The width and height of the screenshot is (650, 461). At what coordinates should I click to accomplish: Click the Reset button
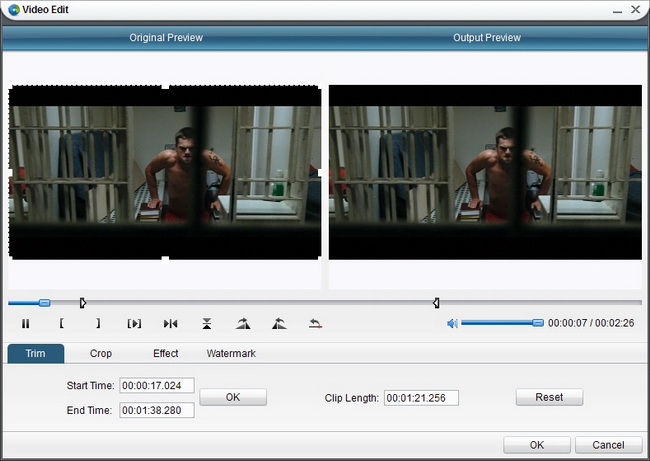tap(549, 397)
